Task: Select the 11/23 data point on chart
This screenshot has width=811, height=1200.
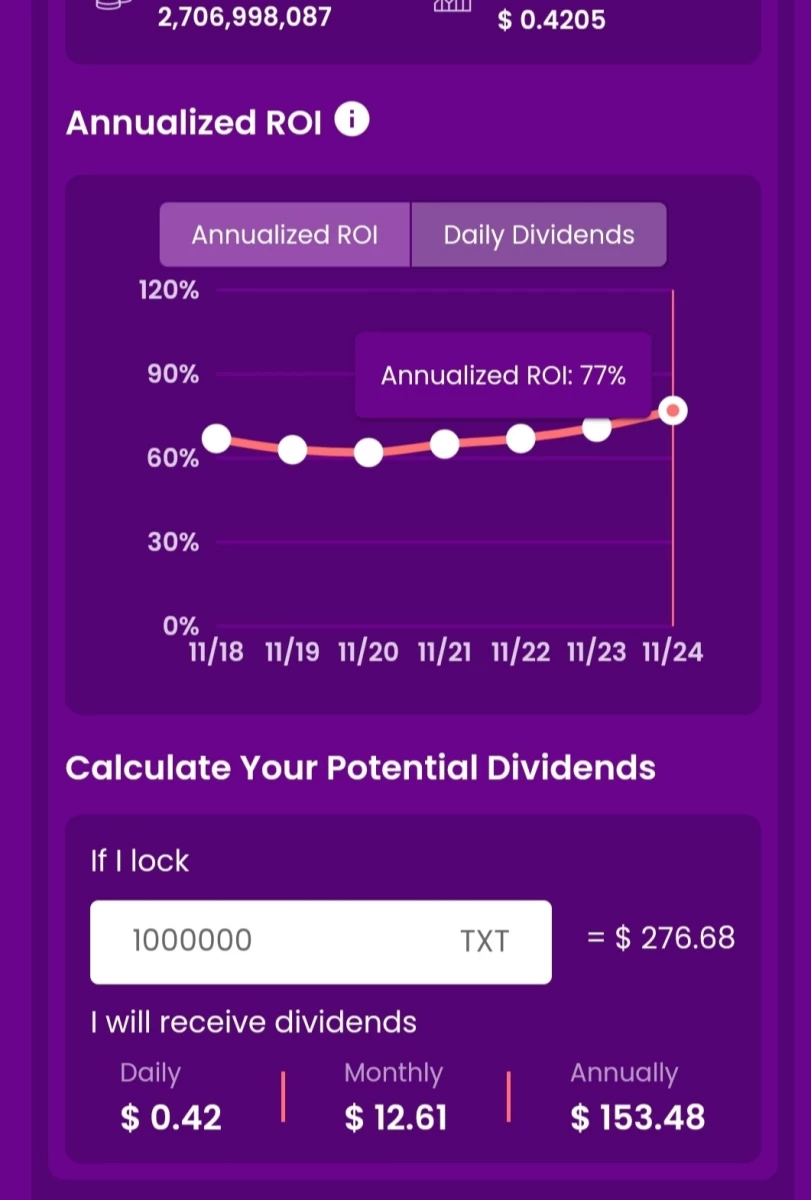Action: pos(597,428)
